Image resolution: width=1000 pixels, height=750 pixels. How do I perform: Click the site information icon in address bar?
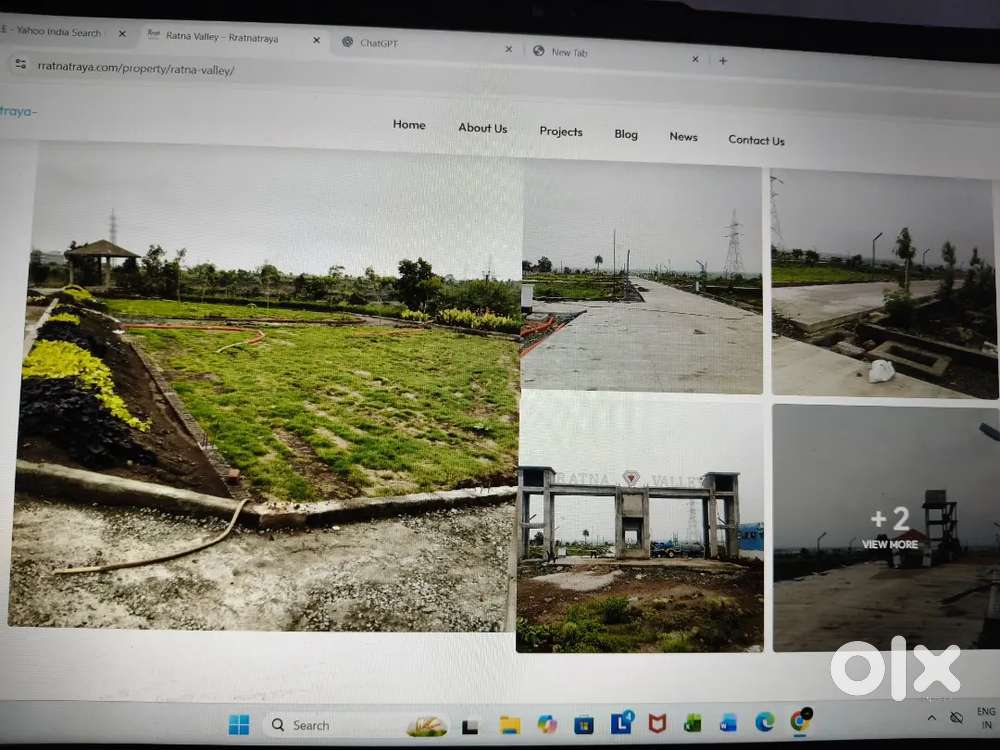pyautogui.click(x=19, y=65)
